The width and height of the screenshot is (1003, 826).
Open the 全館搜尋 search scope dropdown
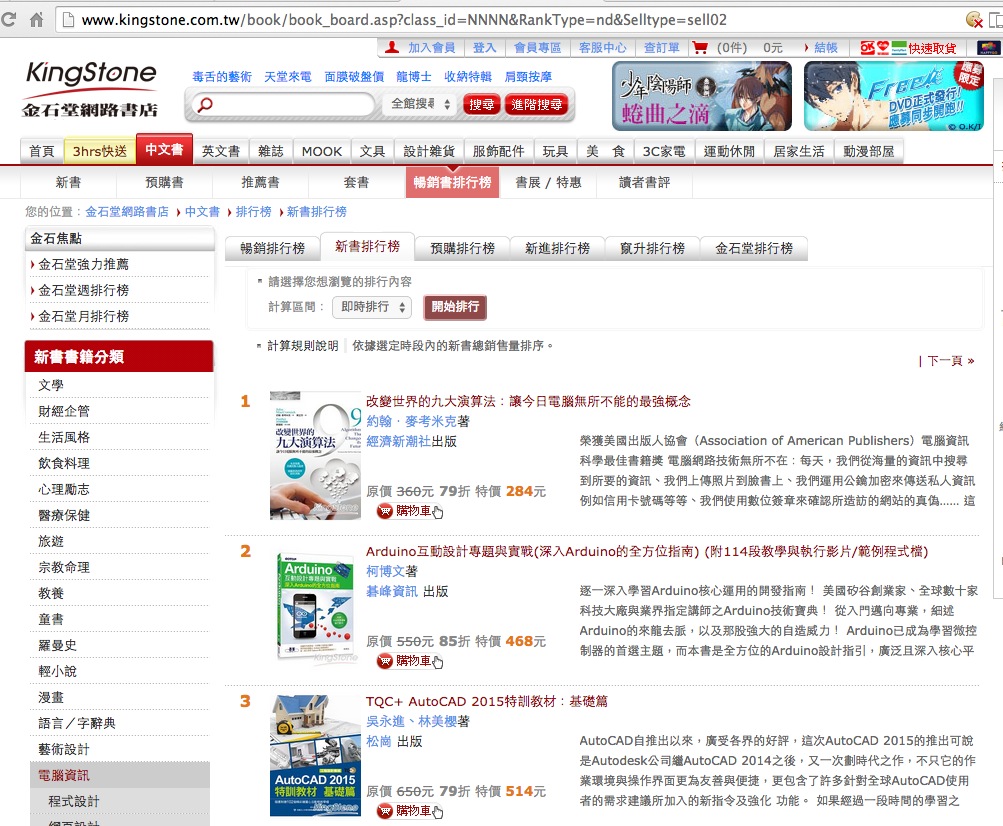[420, 104]
